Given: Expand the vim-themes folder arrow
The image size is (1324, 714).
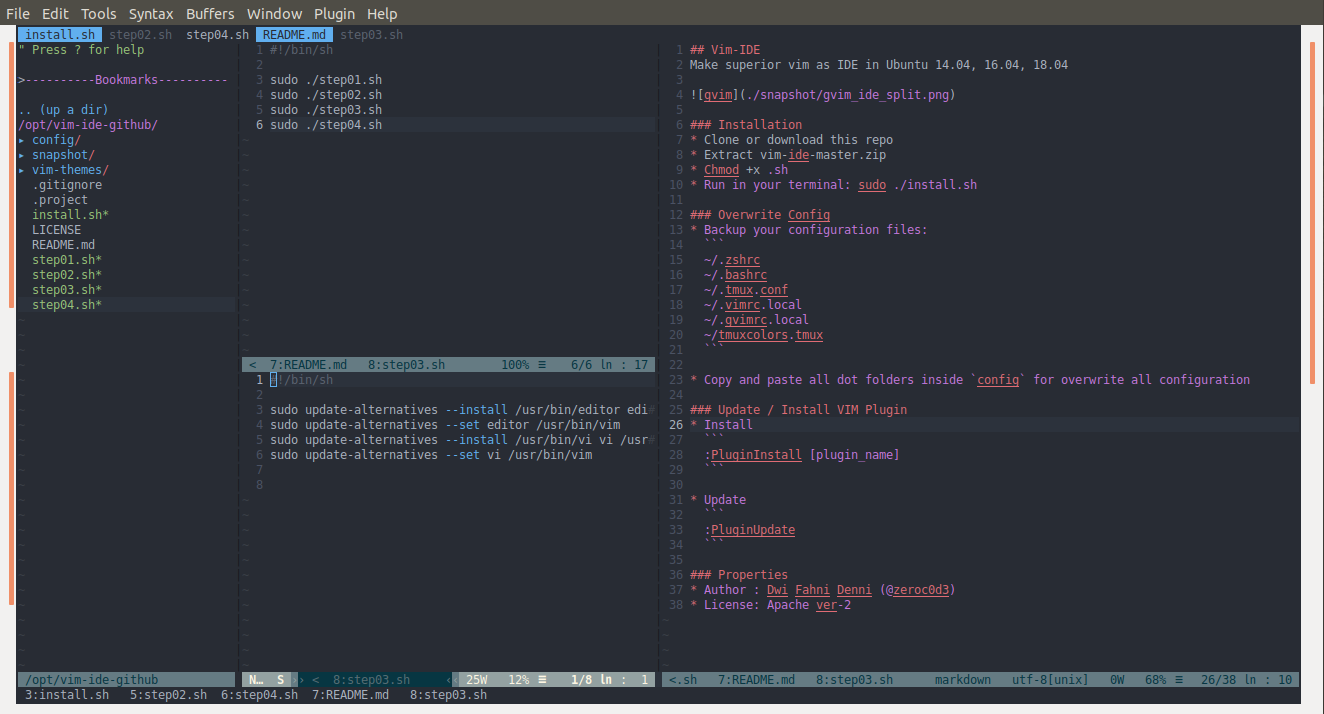Looking at the screenshot, I should click(22, 170).
